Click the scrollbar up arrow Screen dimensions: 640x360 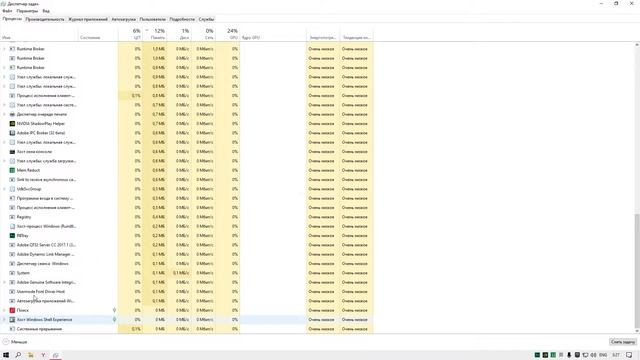tap(637, 44)
